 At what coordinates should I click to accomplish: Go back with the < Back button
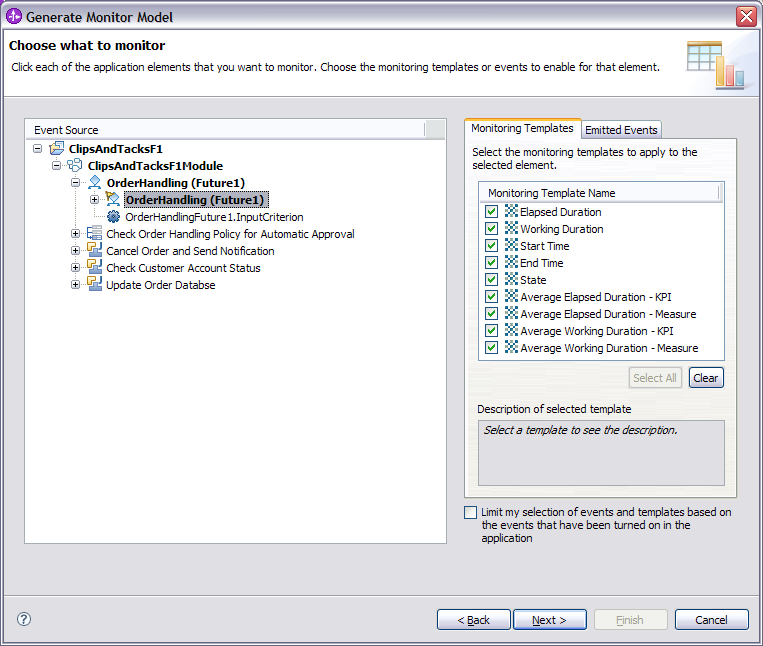tap(473, 620)
